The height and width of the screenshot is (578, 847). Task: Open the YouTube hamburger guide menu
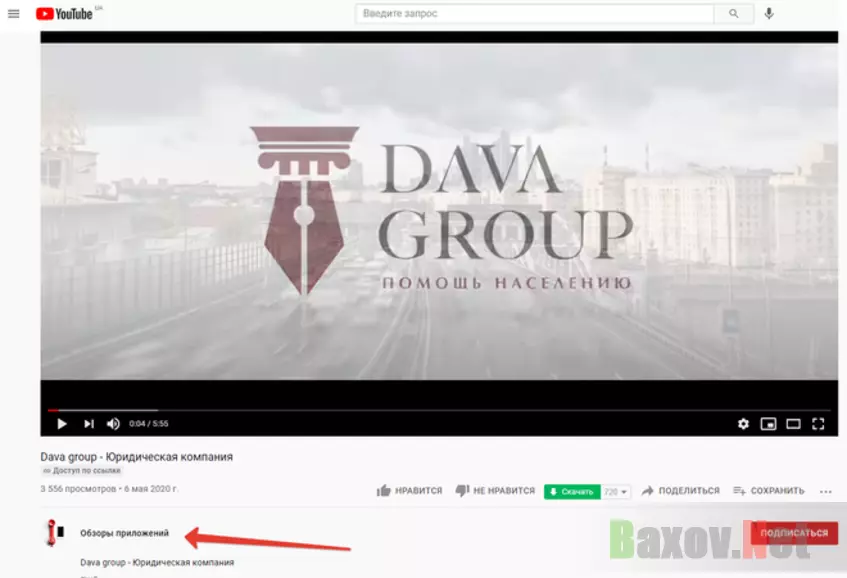tap(14, 14)
